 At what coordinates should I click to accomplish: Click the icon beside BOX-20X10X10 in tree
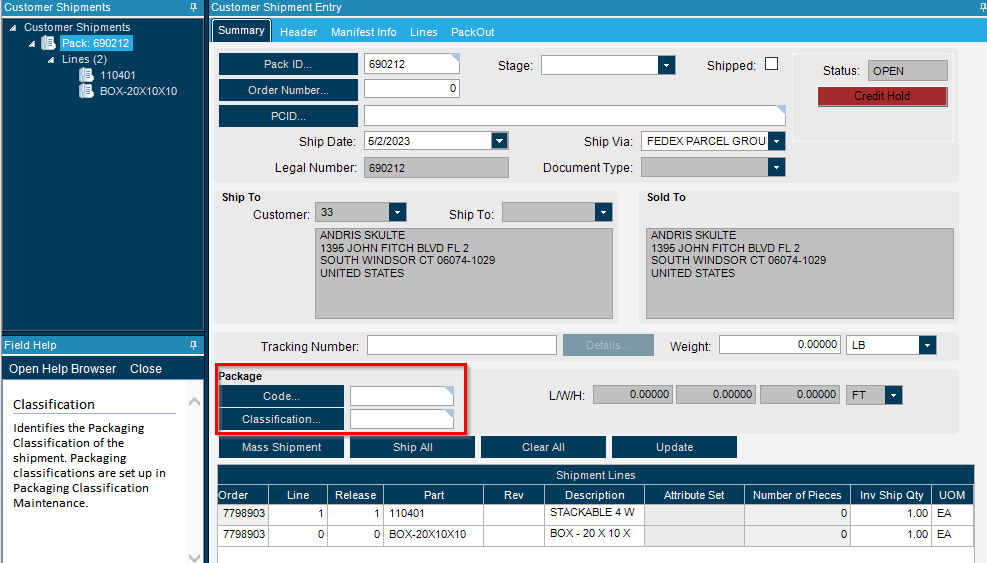pyautogui.click(x=86, y=91)
